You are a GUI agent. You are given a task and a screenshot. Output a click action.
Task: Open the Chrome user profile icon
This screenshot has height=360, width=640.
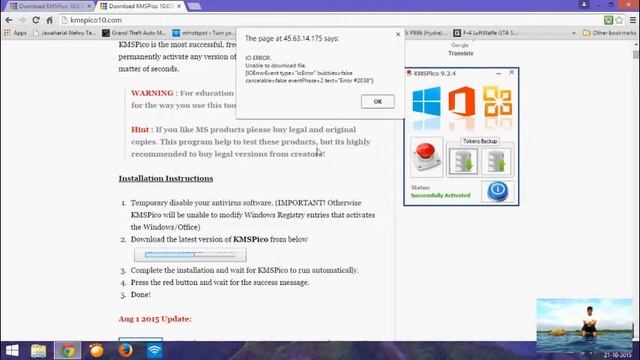click(584, 4)
